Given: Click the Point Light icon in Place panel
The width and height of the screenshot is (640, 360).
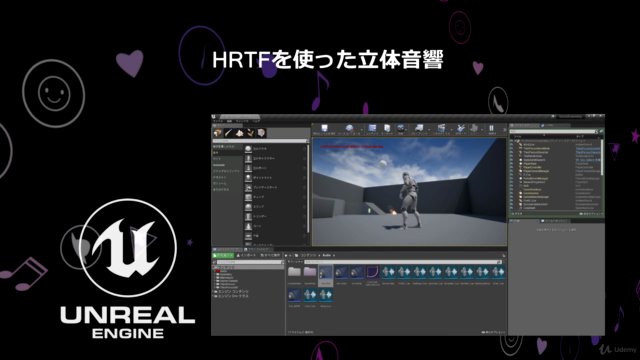Looking at the screenshot, I should point(248,178).
